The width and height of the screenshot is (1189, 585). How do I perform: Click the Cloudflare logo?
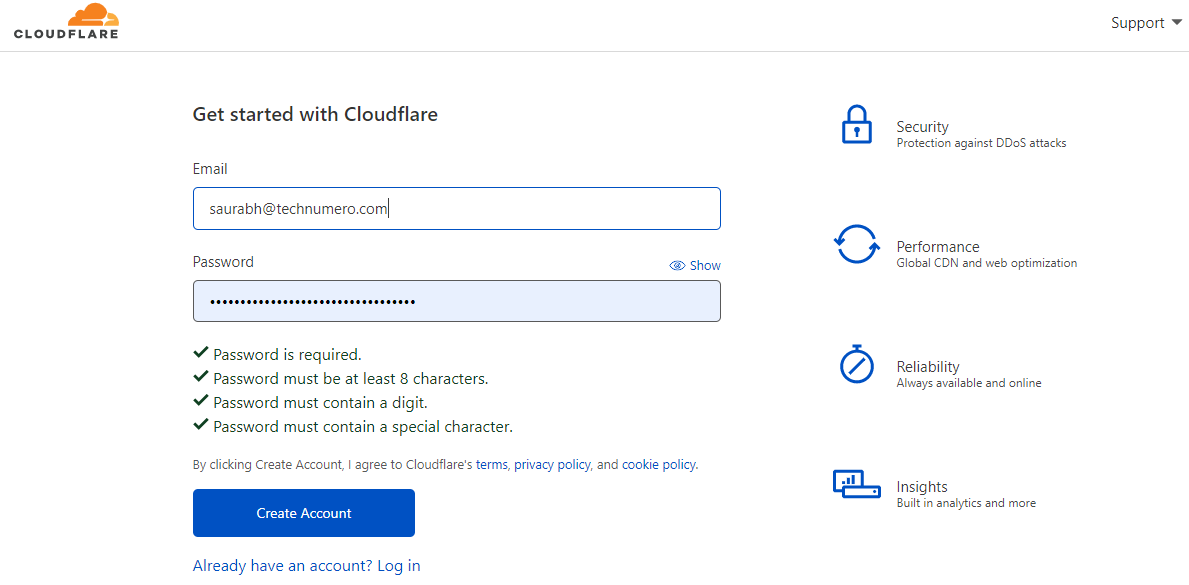66,21
